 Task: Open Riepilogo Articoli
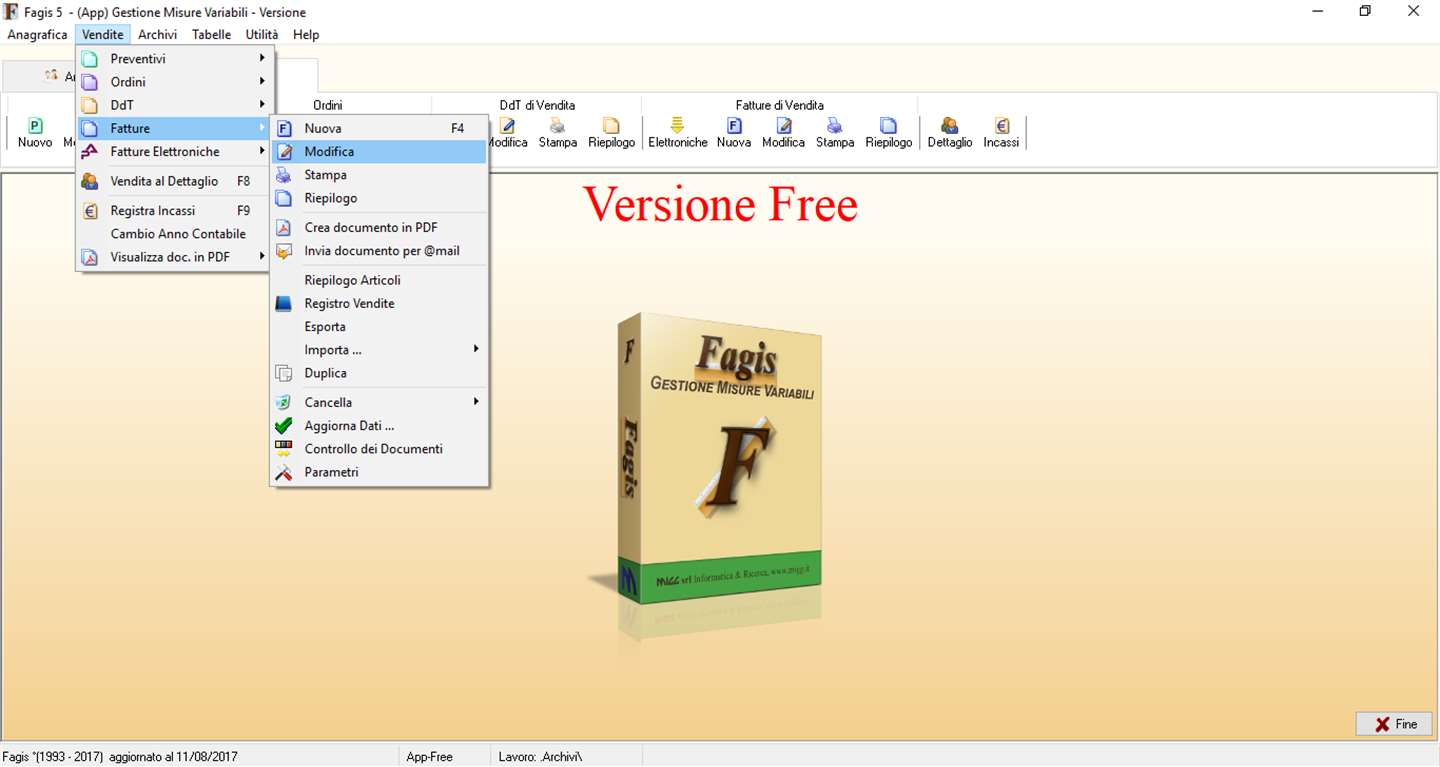(379, 280)
